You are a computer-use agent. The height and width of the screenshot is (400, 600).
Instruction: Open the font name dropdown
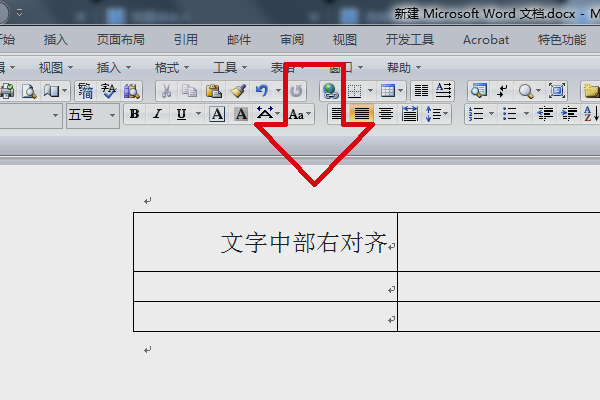[x=55, y=115]
